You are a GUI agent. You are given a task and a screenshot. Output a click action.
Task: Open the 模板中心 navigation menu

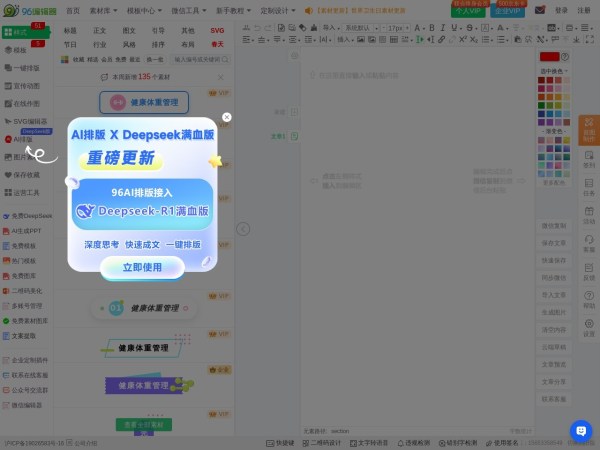click(142, 10)
